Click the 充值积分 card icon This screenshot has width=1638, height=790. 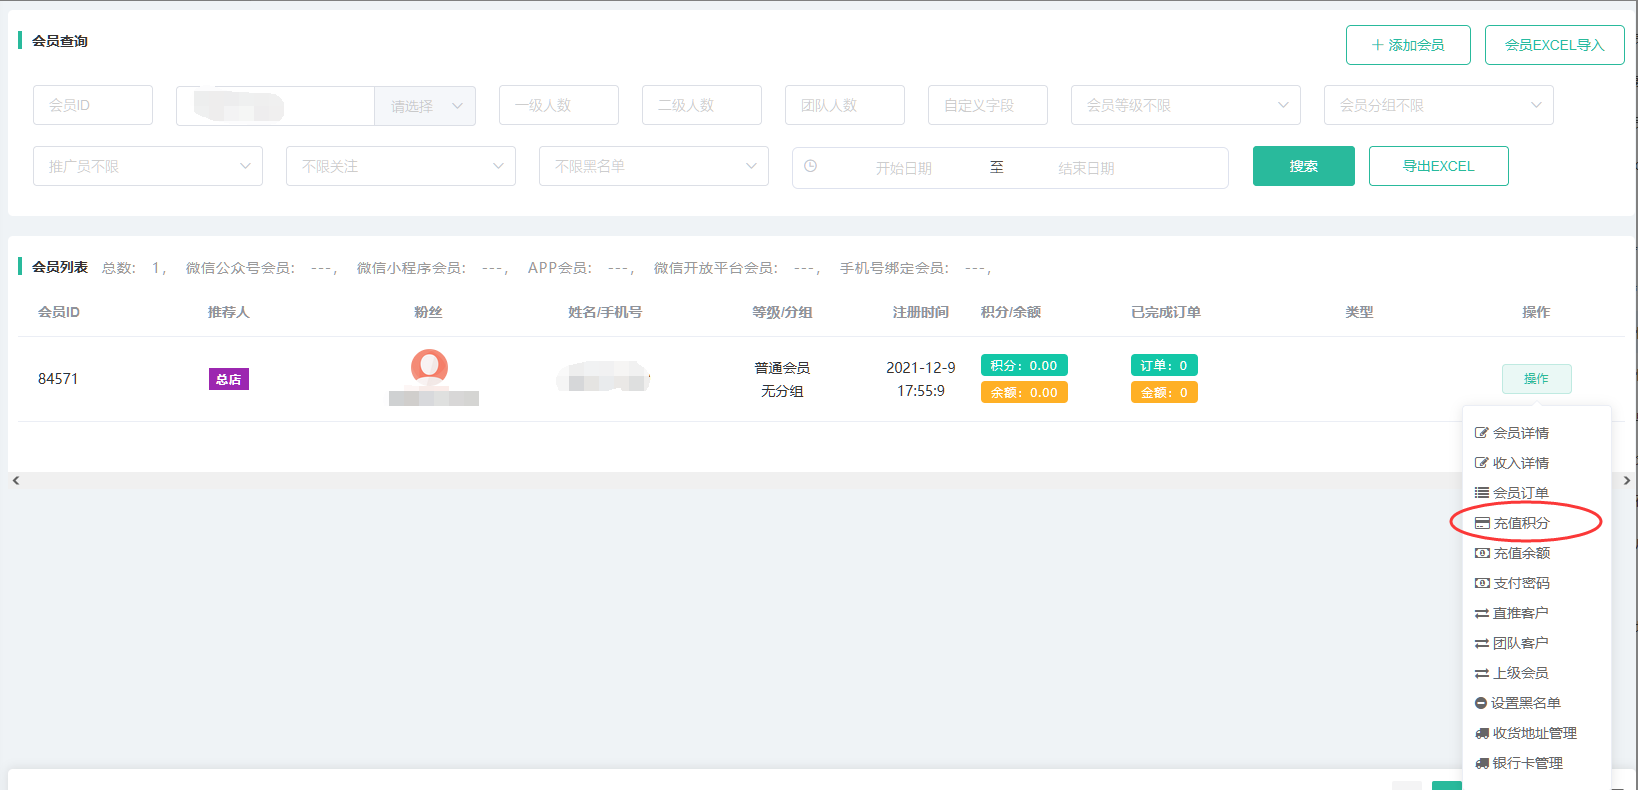(1482, 523)
